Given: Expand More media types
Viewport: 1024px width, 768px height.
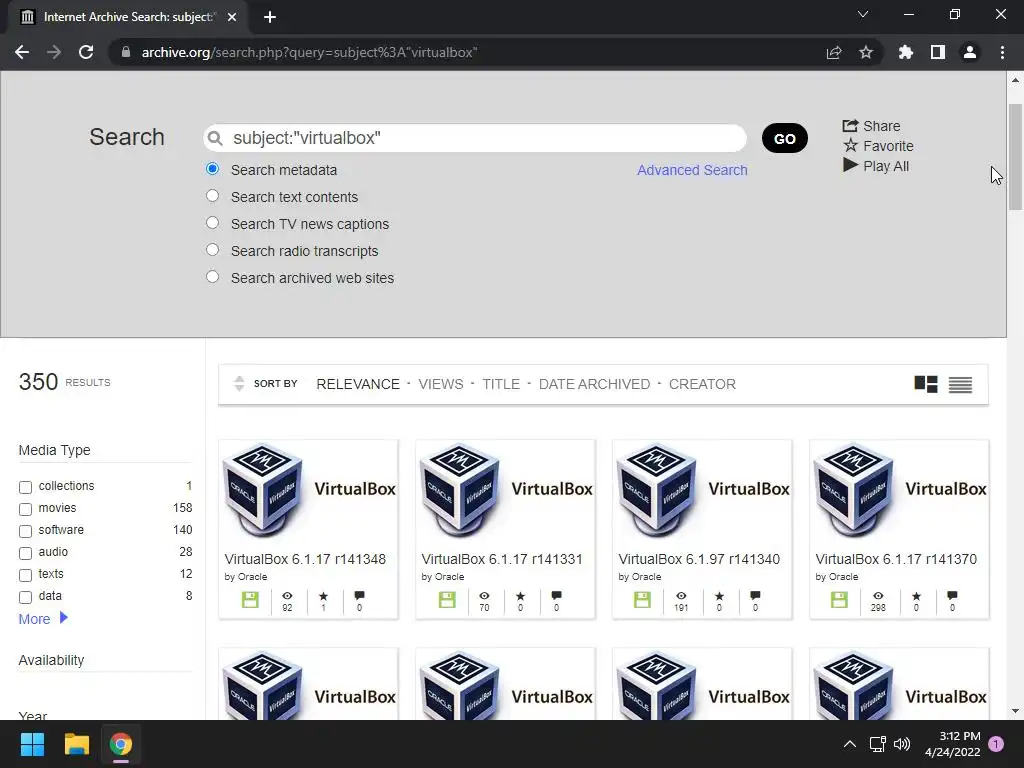Looking at the screenshot, I should pos(43,618).
